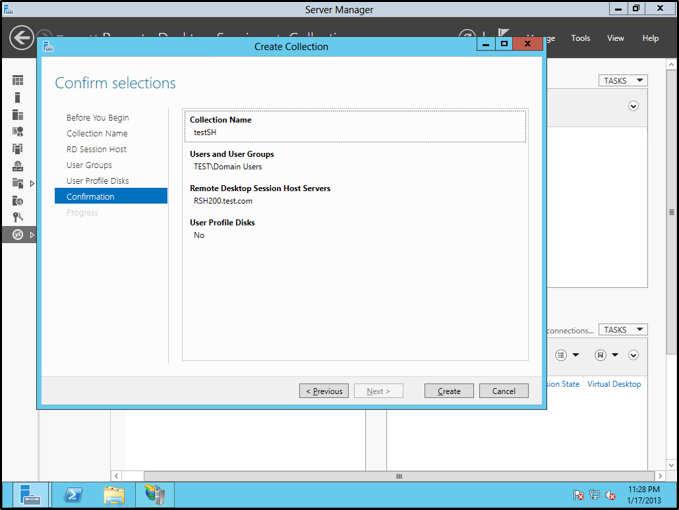Image resolution: width=679 pixels, height=510 pixels.
Task: Open the lower TASKS dropdown near connections
Action: pyautogui.click(x=623, y=330)
